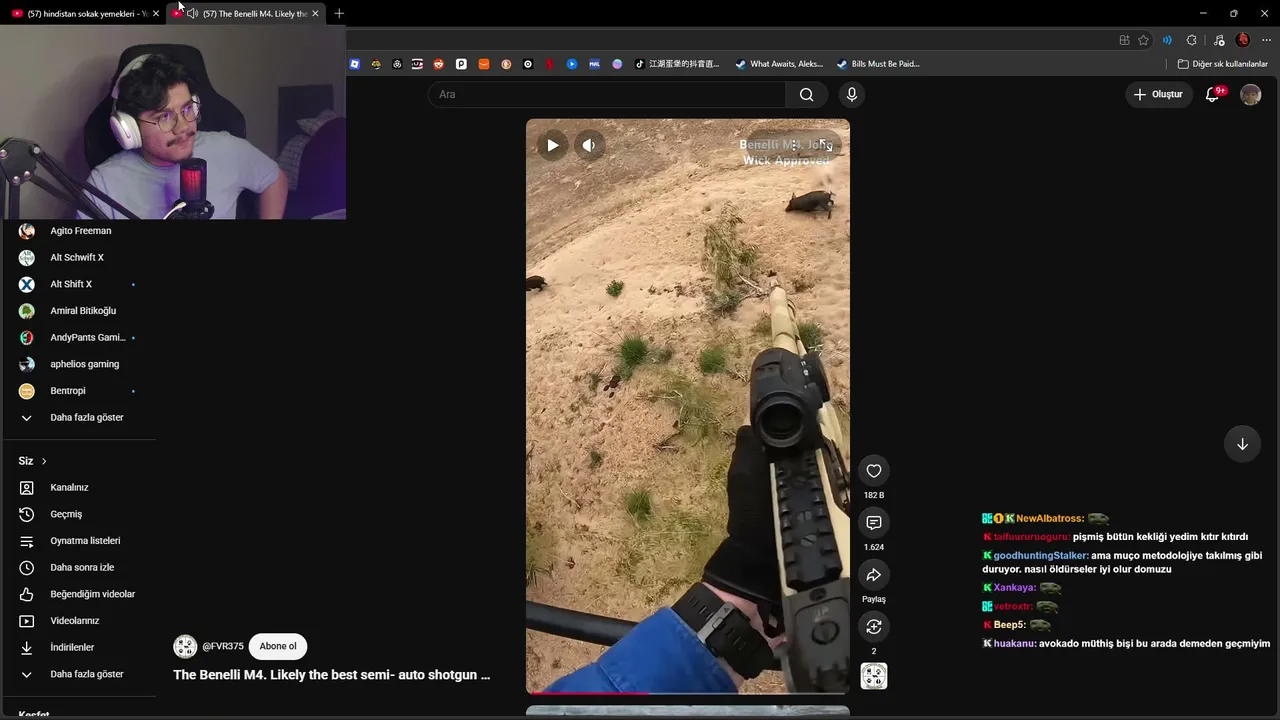Click the blue sound-waves extension icon
Image resolution: width=1280 pixels, height=720 pixels.
tap(1167, 40)
